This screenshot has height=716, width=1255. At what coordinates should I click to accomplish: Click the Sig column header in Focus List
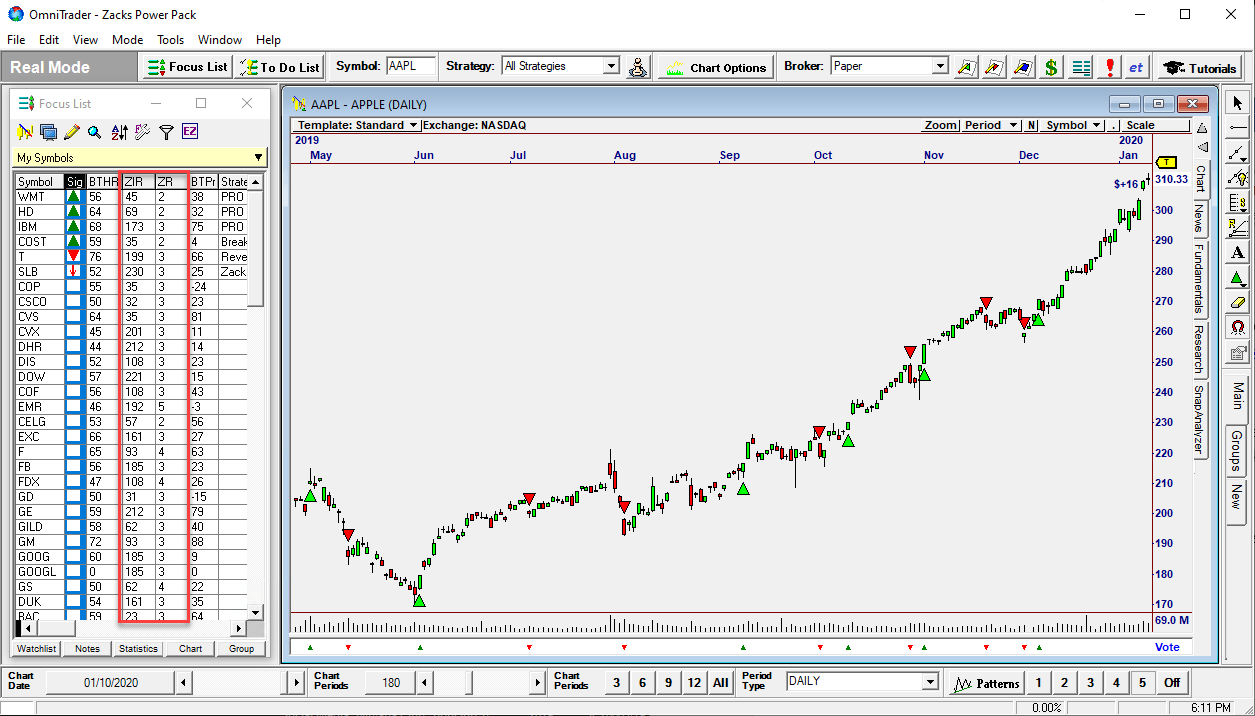74,182
